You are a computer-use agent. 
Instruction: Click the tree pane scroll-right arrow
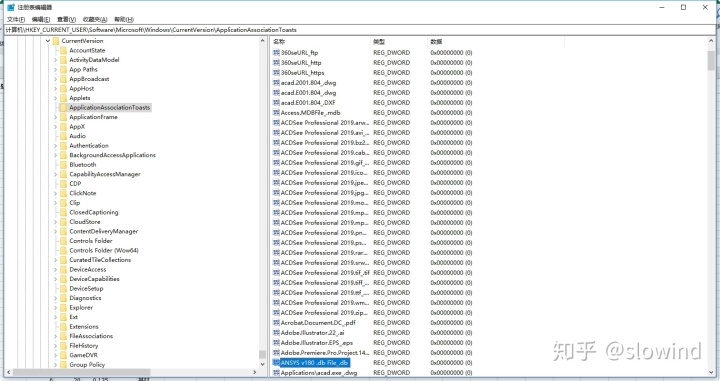point(255,372)
